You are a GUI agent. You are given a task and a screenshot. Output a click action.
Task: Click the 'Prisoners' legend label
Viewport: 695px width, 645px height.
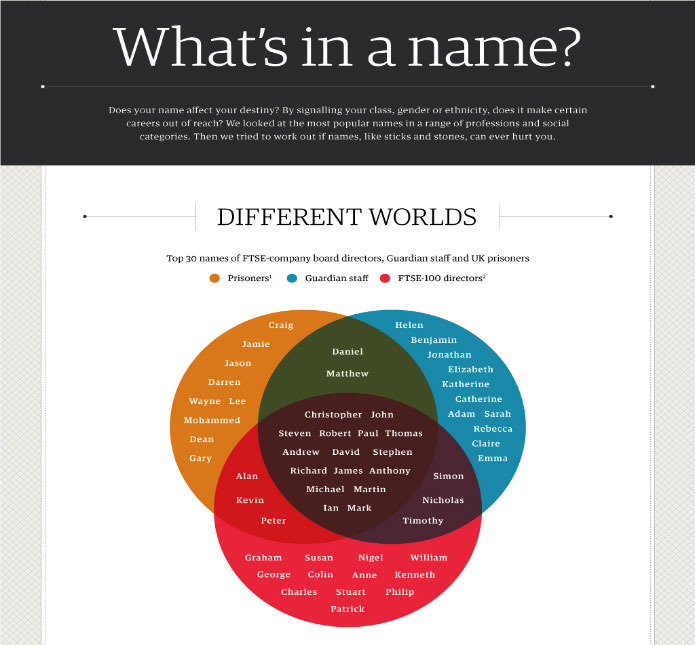click(248, 277)
